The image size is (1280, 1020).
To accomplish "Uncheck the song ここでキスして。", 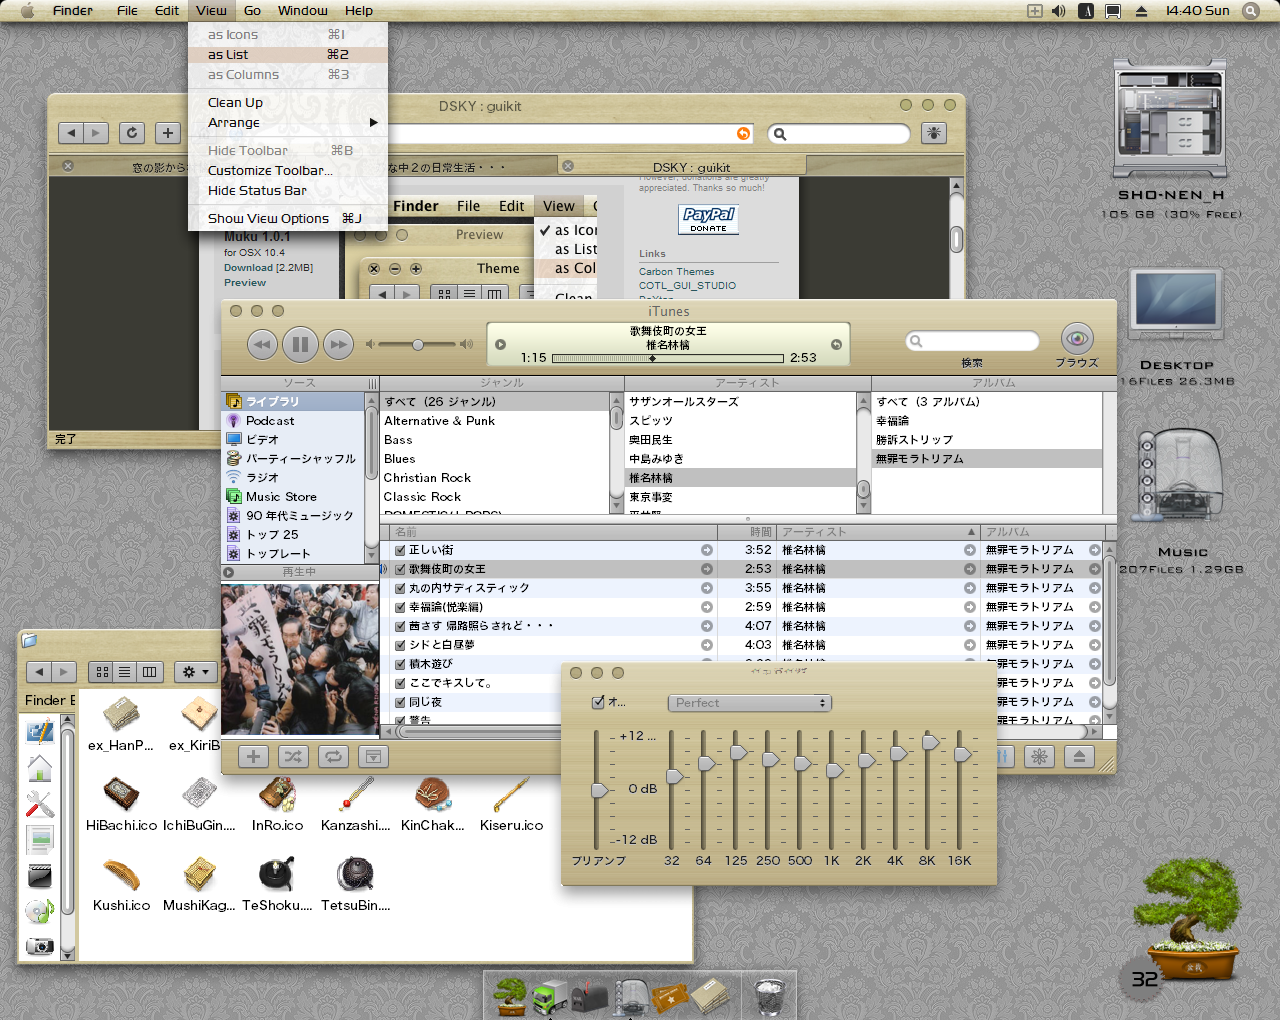I will pyautogui.click(x=400, y=683).
